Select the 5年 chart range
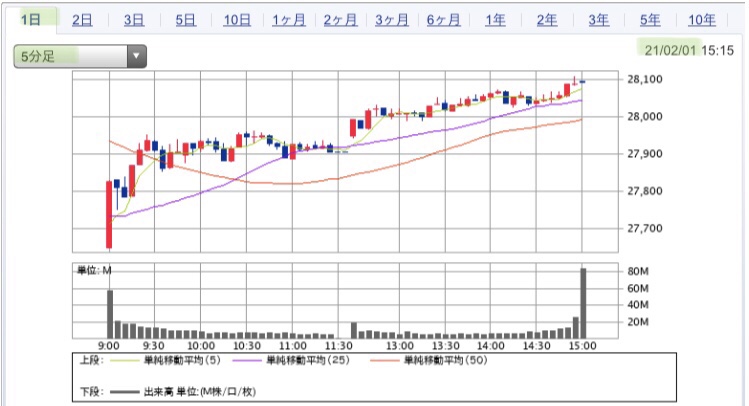 coord(650,20)
